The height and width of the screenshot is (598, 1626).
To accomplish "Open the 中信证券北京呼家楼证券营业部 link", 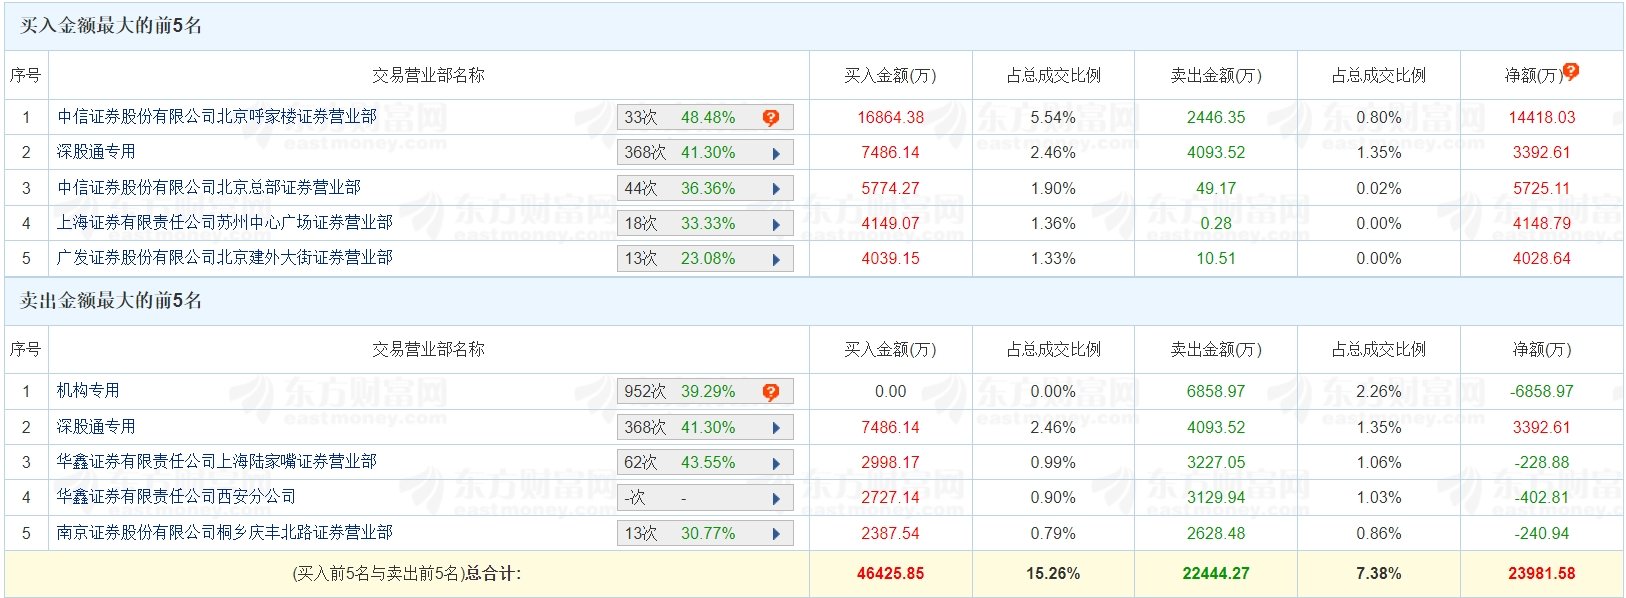I will (x=217, y=117).
